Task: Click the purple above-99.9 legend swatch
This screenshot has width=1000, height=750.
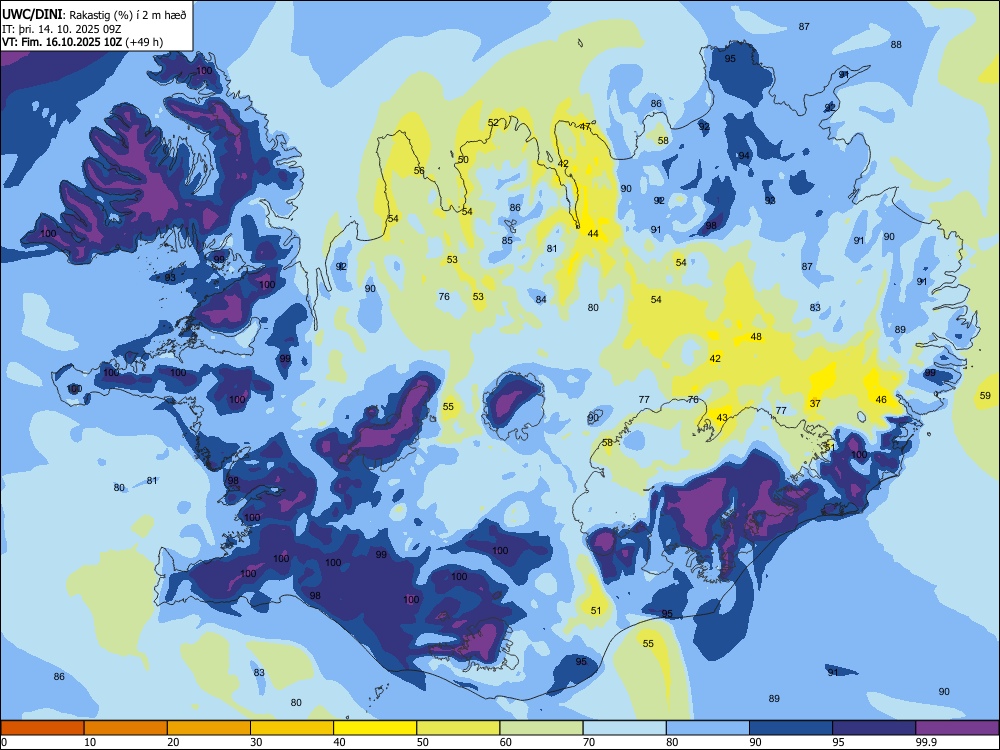Action: coord(957,728)
